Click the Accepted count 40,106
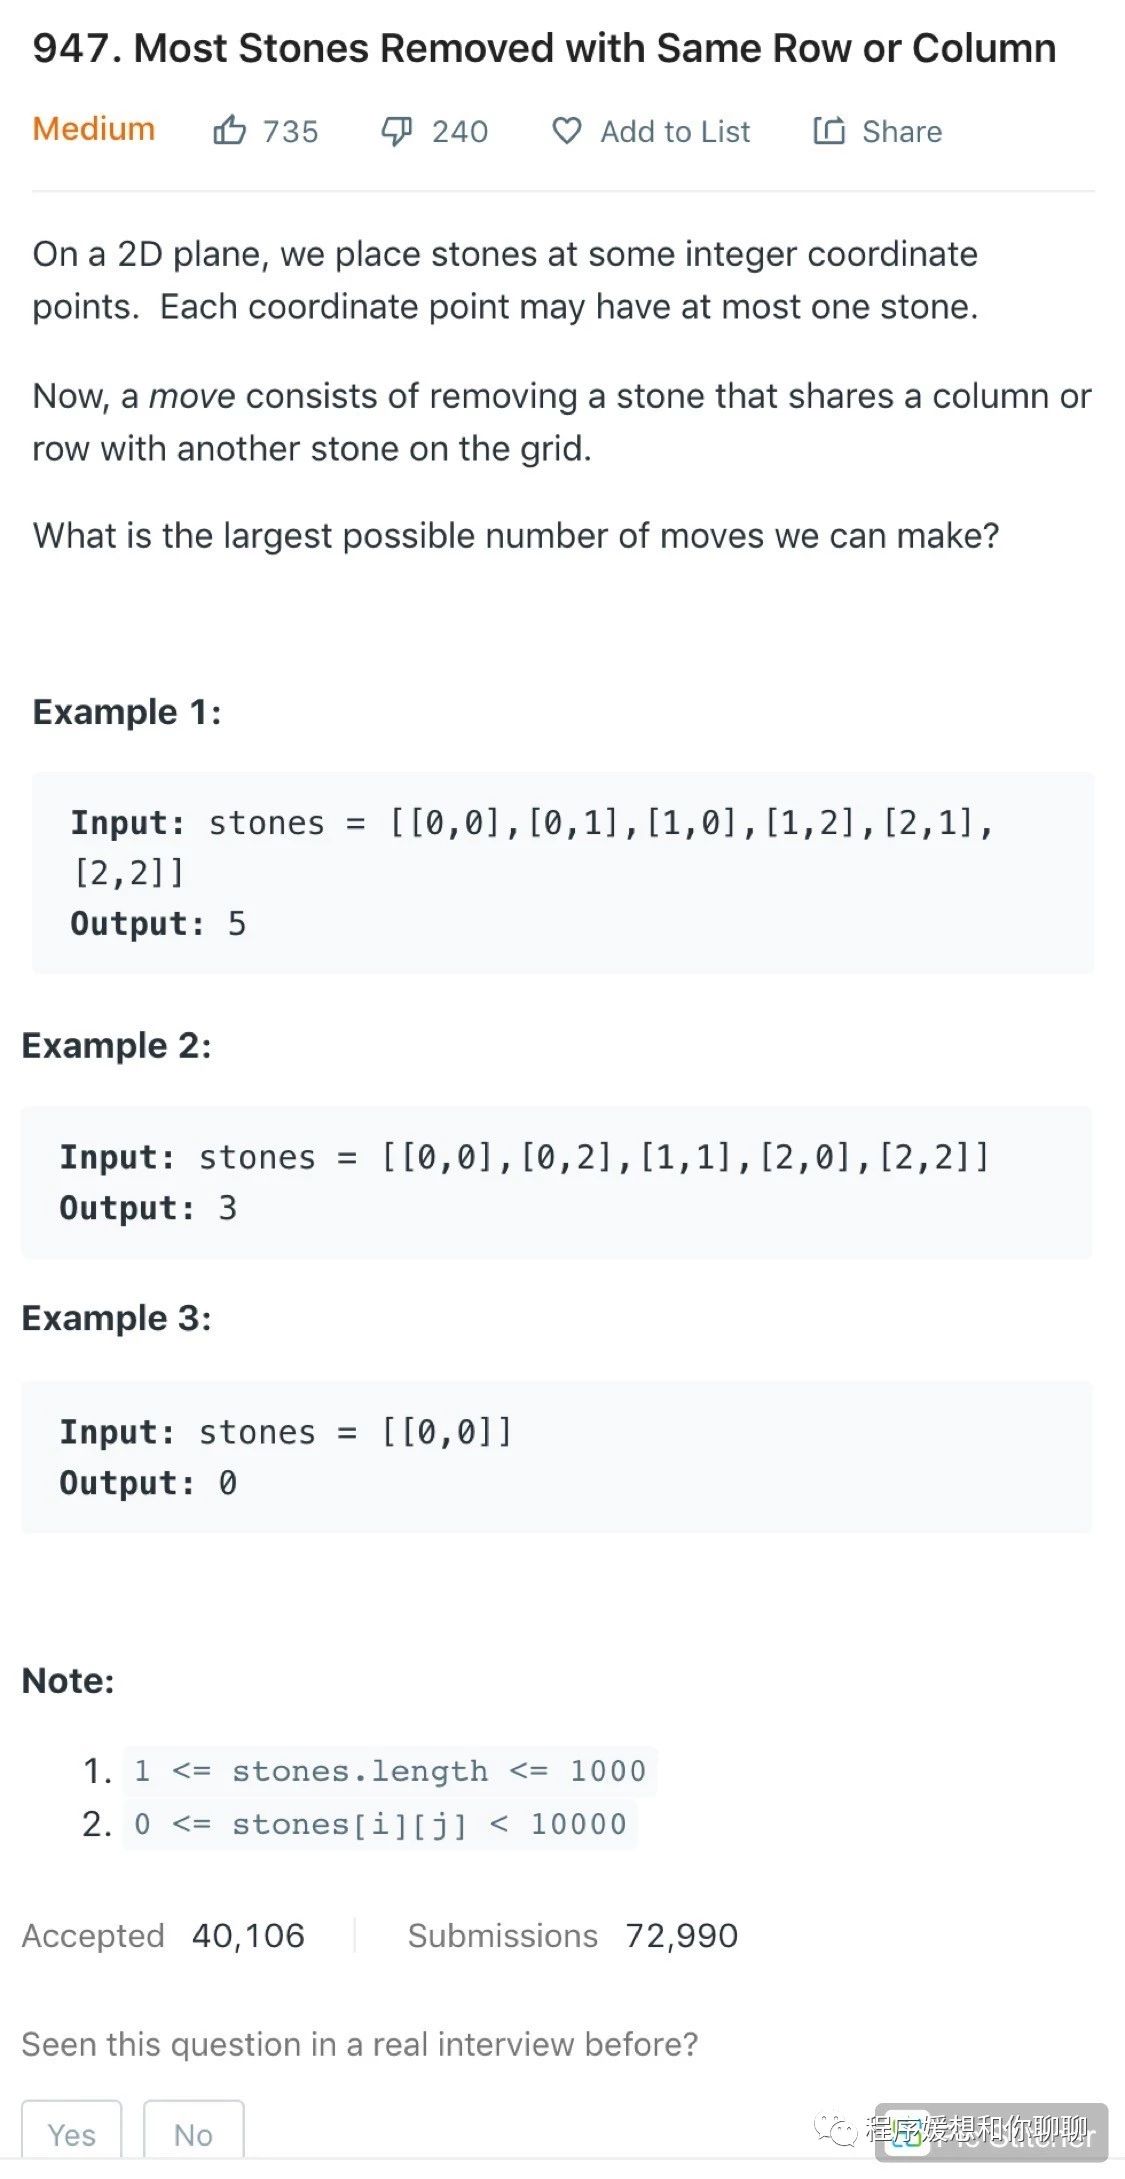This screenshot has height=2179, width=1125. click(248, 1935)
